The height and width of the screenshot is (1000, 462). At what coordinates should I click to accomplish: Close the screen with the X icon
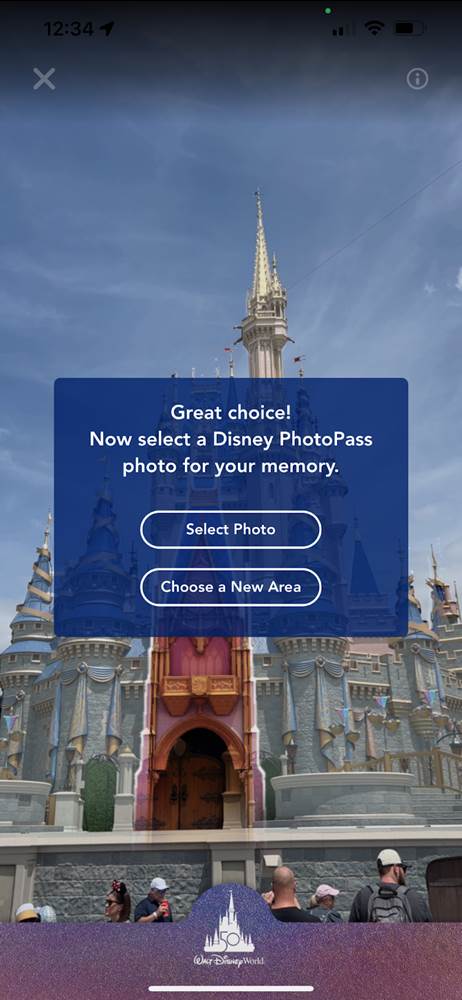pyautogui.click(x=44, y=79)
